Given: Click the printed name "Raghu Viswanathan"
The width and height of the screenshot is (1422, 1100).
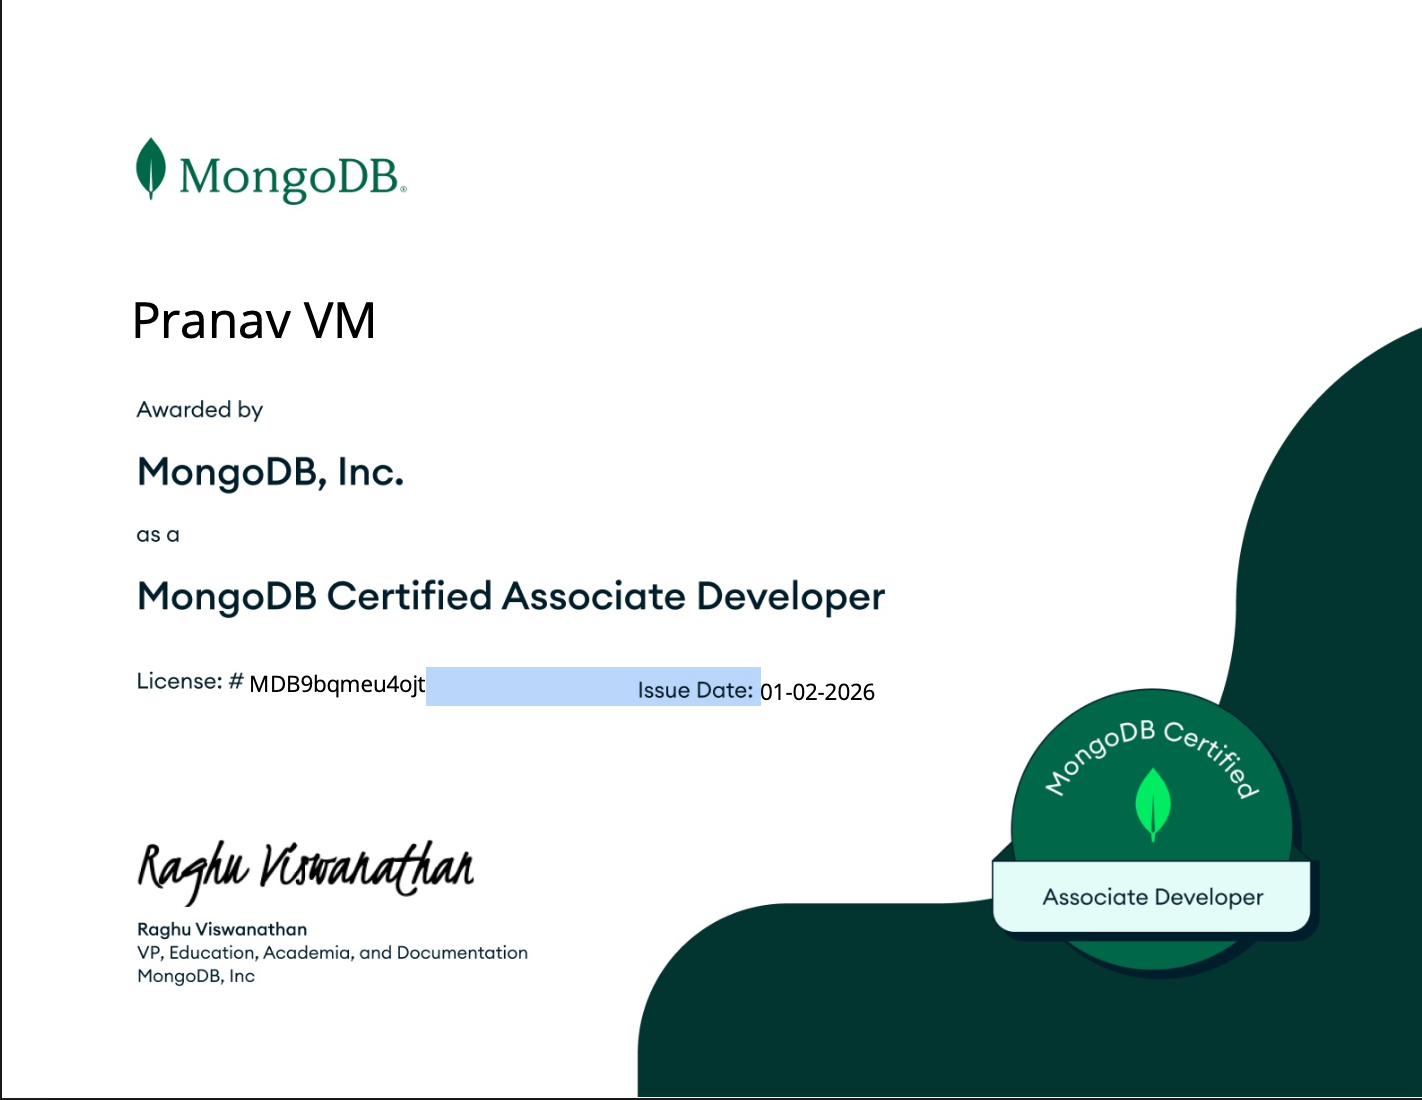Looking at the screenshot, I should pos(222,929).
